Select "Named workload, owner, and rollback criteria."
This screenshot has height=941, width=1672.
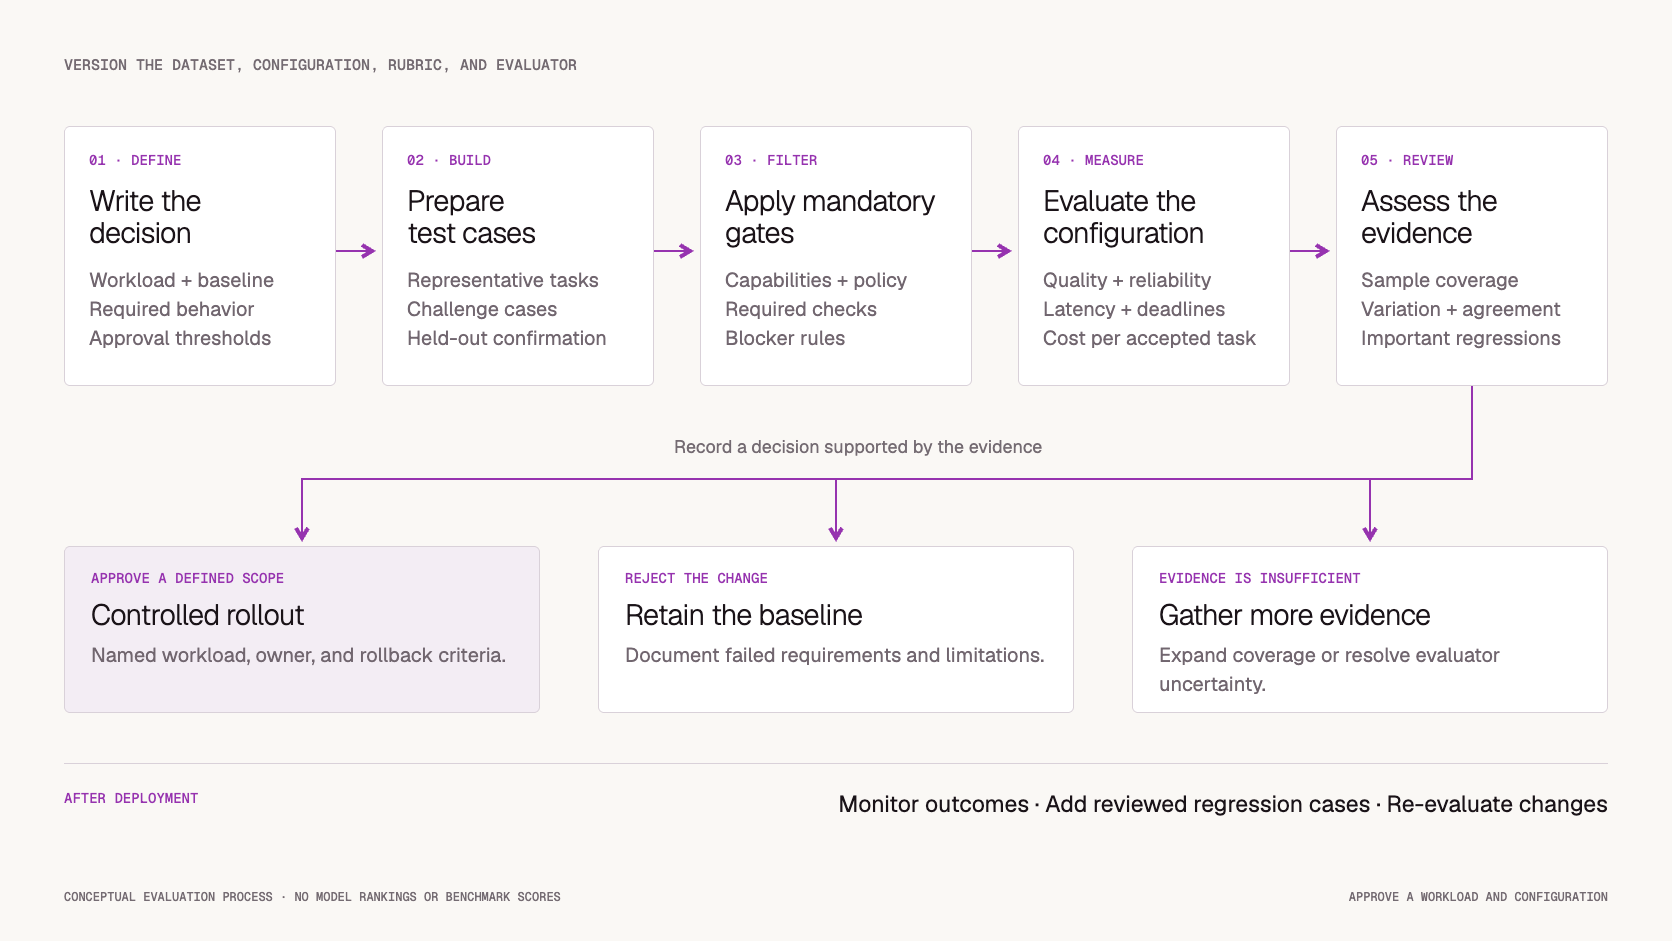[298, 655]
